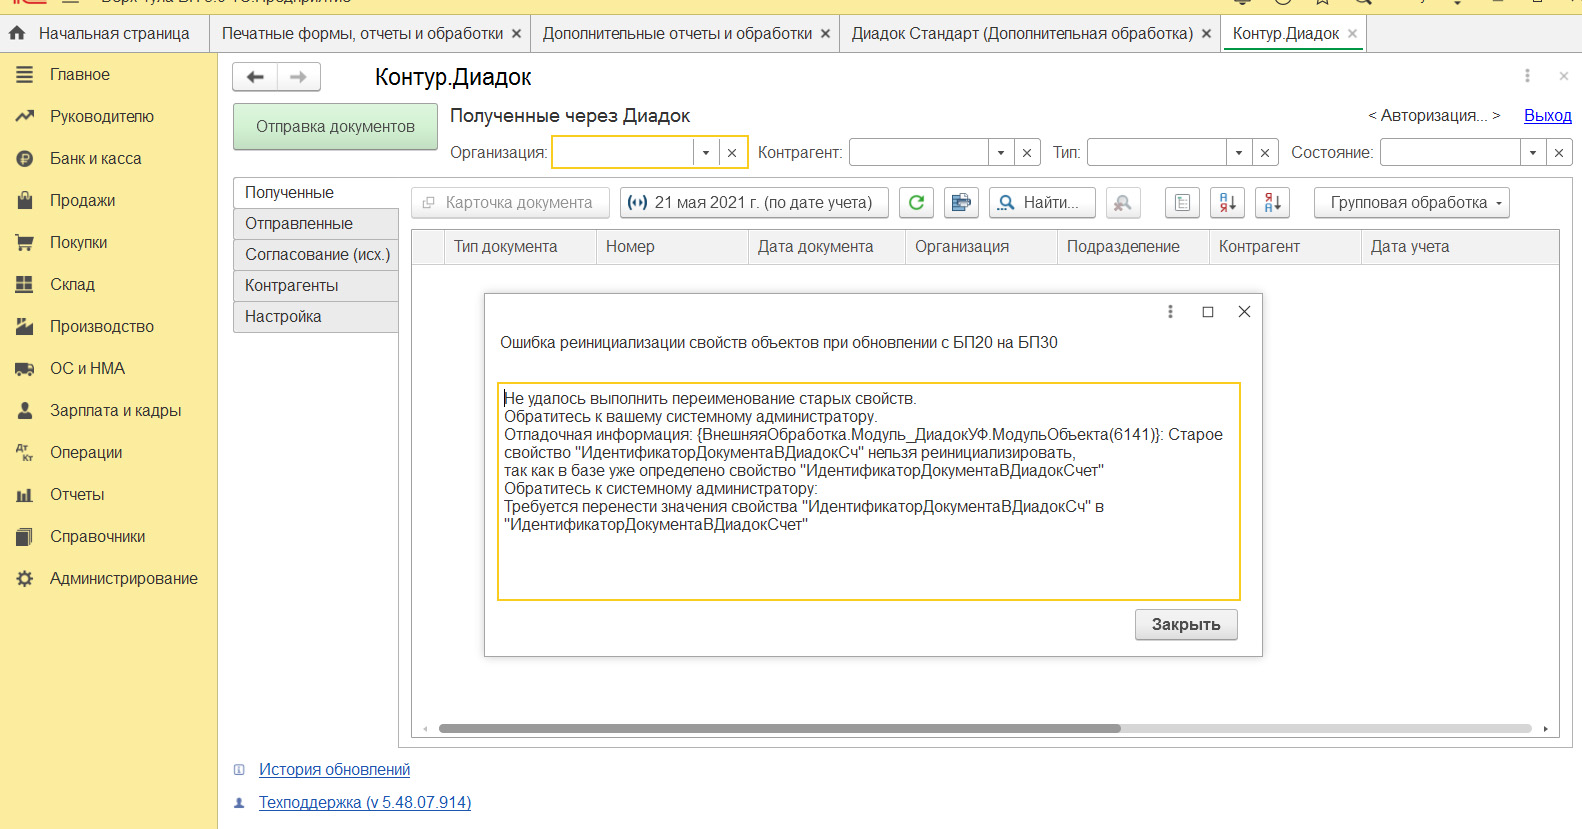Screen dimensions: 1582x829
Task: Click the print documents icon in toolbar
Action: 961,203
